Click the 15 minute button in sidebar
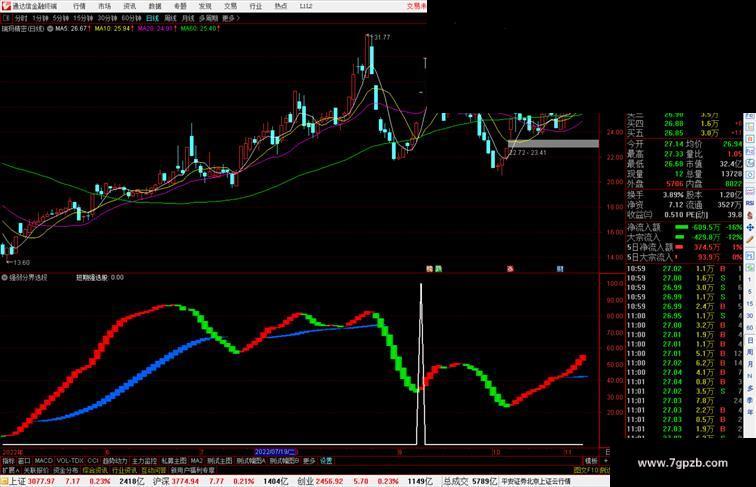756x487 pixels. [x=750, y=304]
